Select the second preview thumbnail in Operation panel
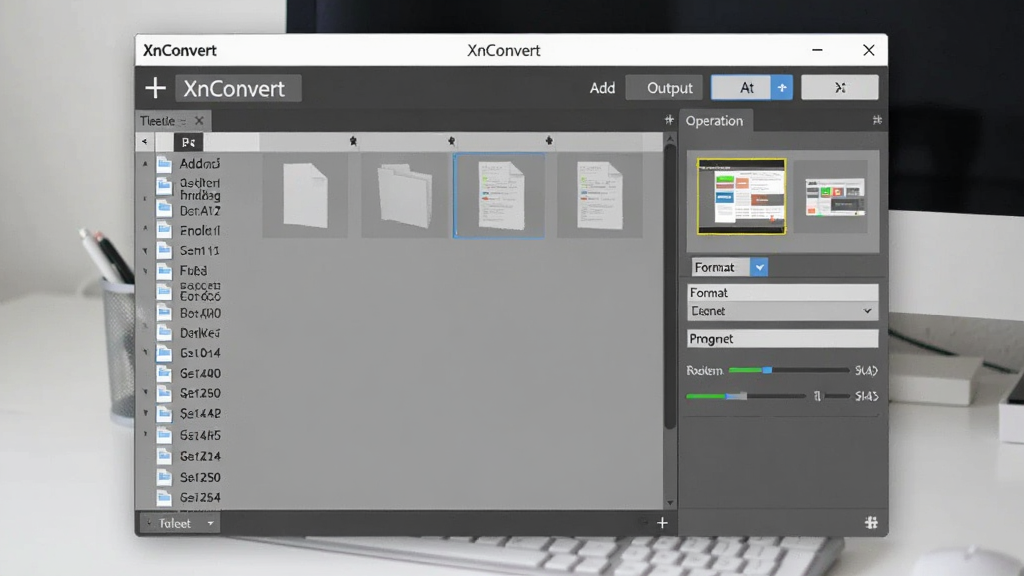Viewport: 1024px width, 576px height. 834,197
